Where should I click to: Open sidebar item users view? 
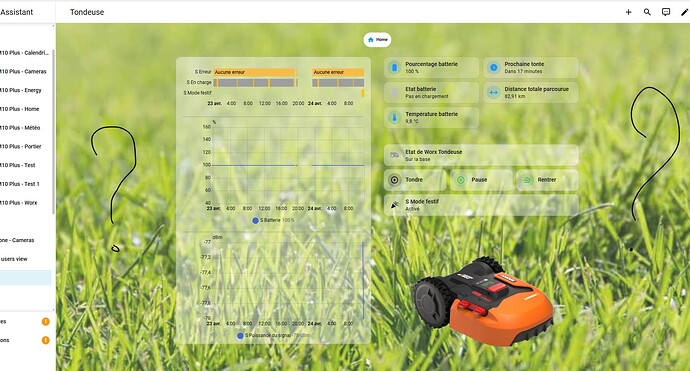(26, 259)
